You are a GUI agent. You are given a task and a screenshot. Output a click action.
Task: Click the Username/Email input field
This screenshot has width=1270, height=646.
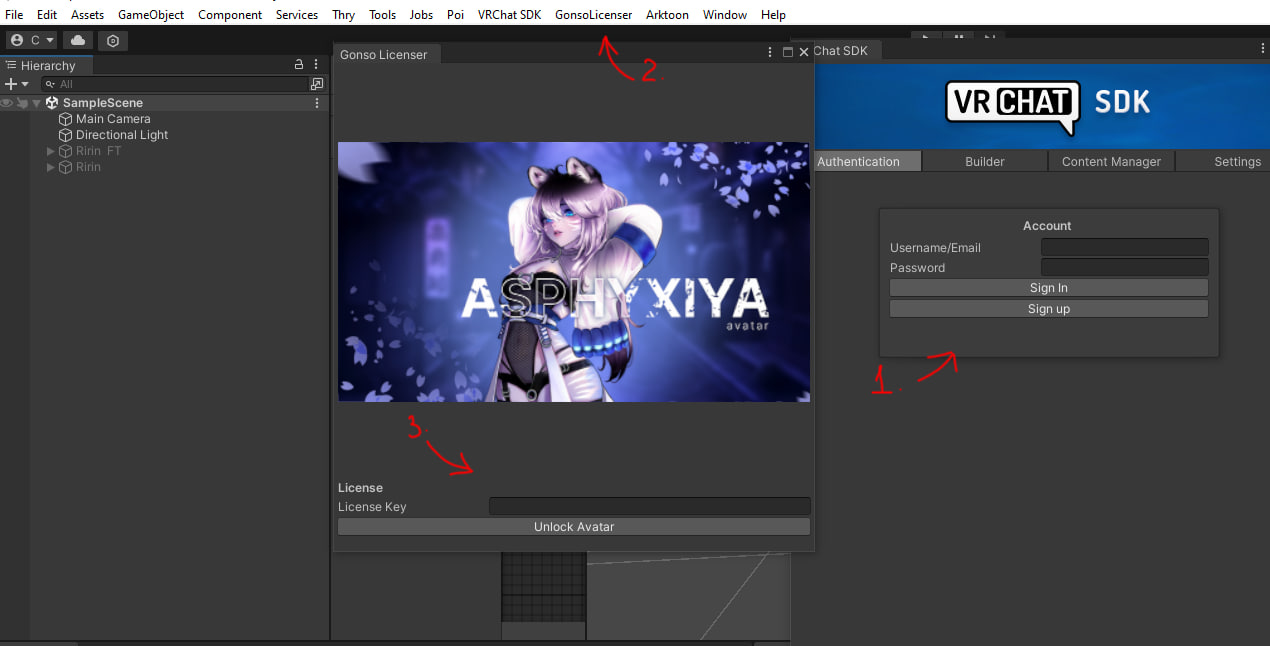point(1125,247)
